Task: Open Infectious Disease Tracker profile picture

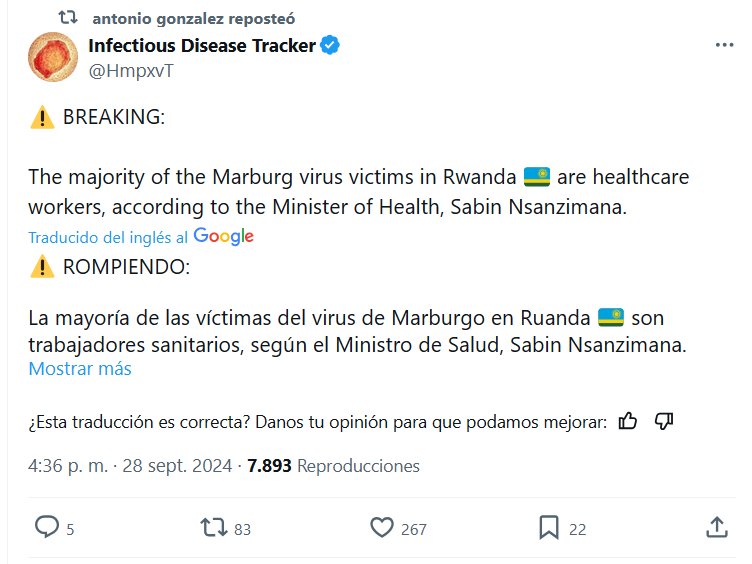Action: [x=53, y=57]
